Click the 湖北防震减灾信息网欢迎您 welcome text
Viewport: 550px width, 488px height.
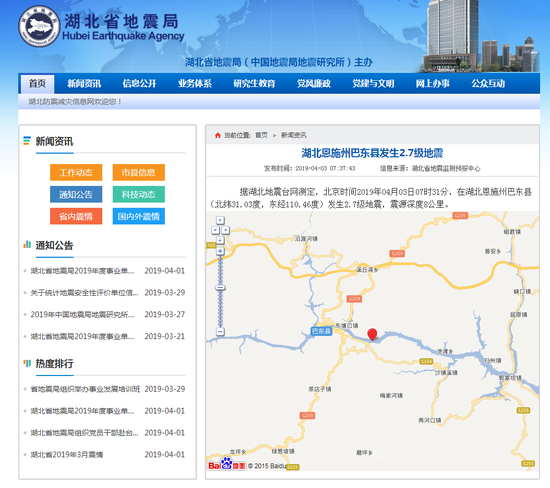click(75, 102)
